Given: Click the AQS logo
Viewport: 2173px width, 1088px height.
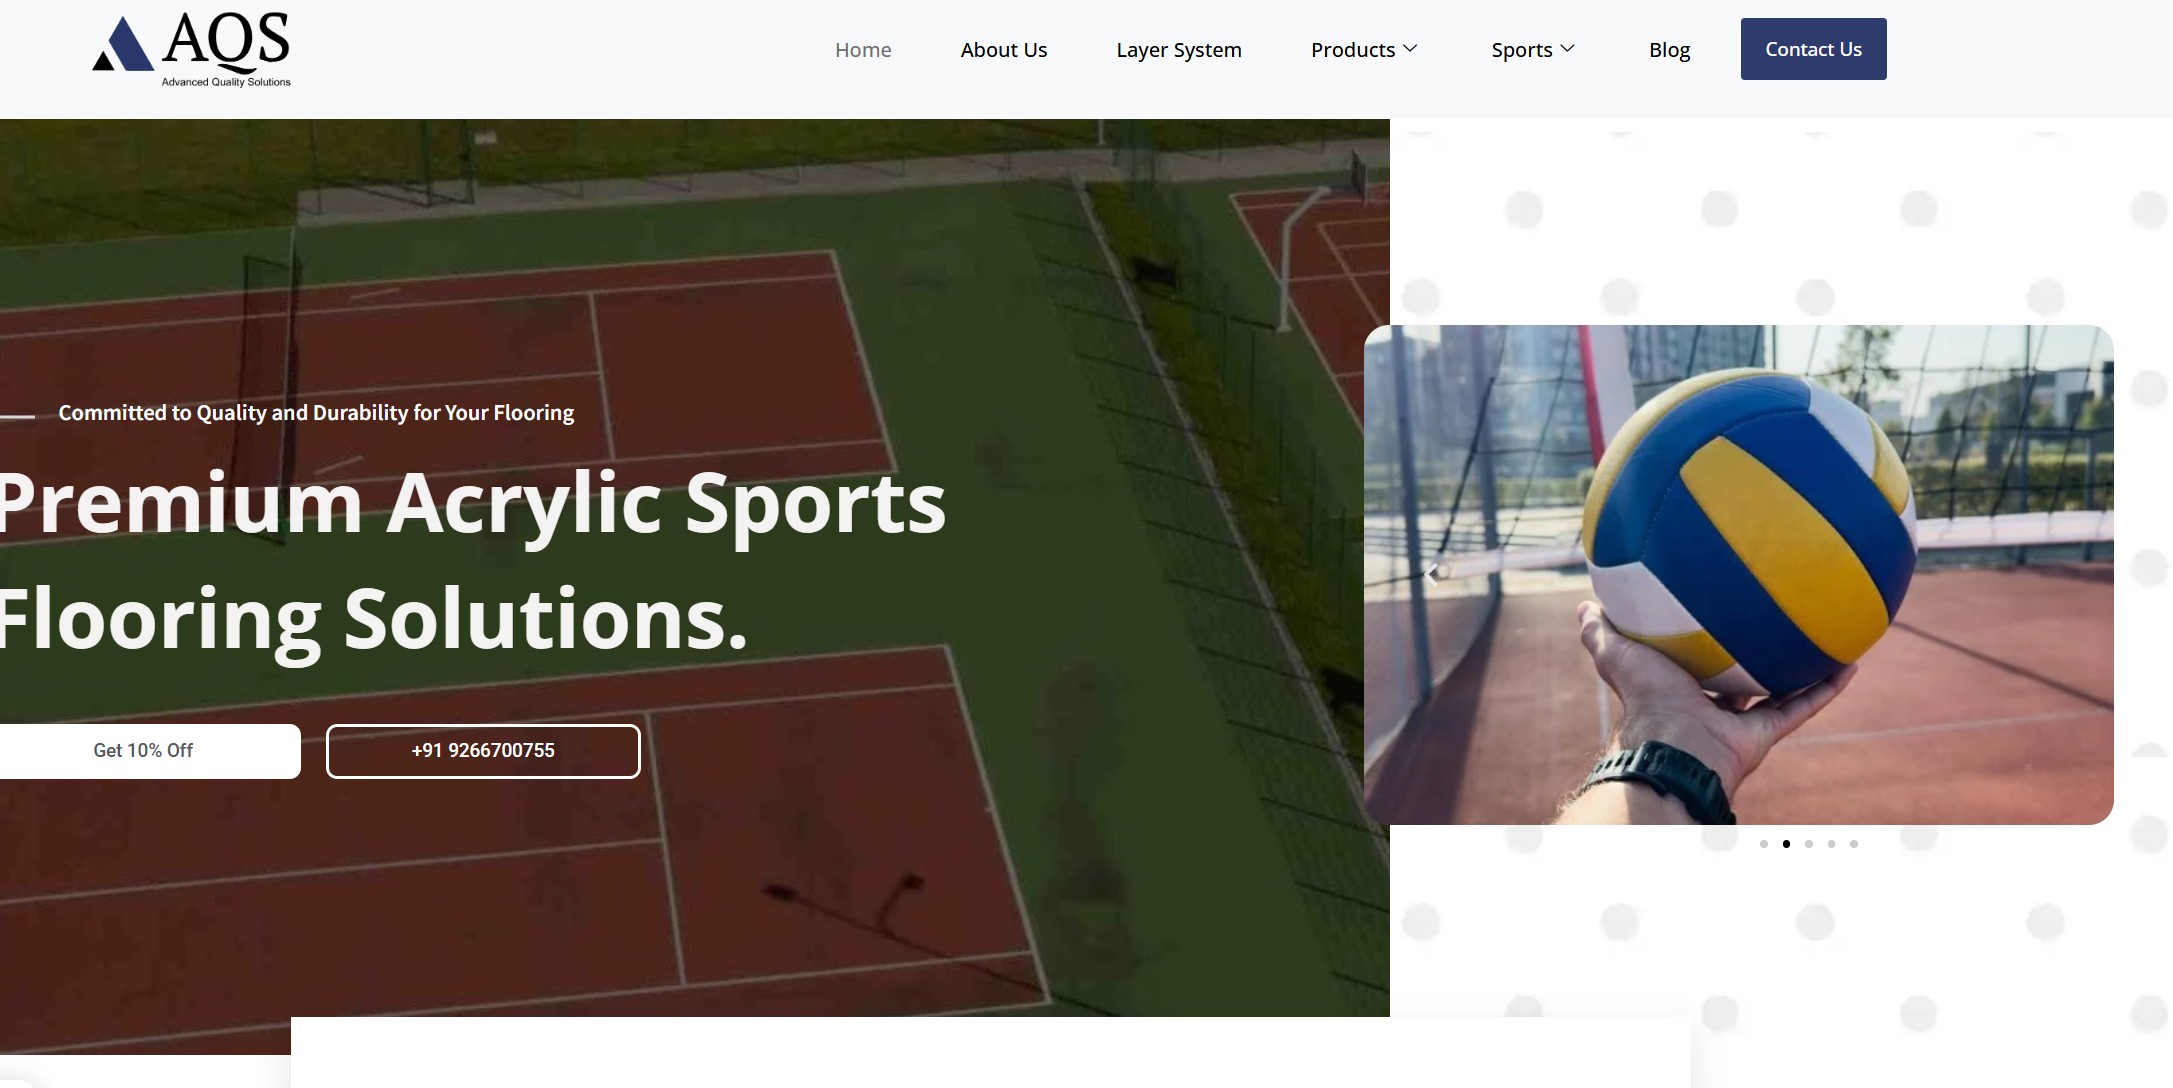Looking at the screenshot, I should 191,50.
